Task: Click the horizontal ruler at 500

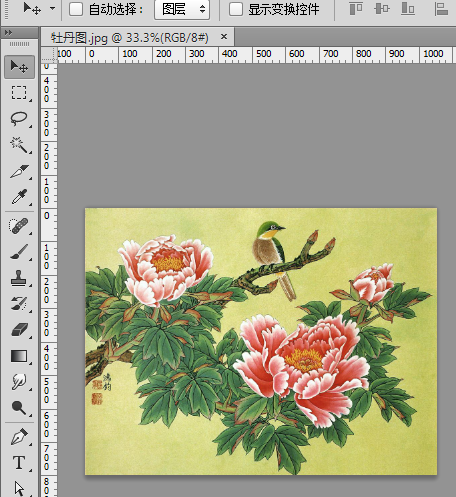Action: click(x=263, y=54)
